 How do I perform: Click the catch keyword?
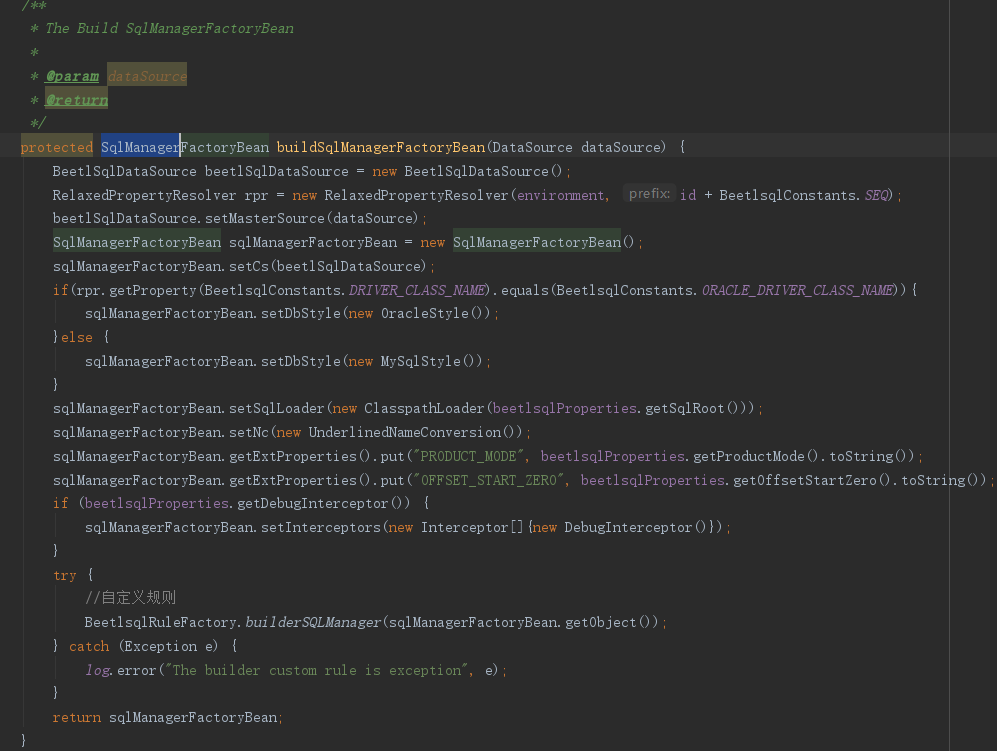89,647
